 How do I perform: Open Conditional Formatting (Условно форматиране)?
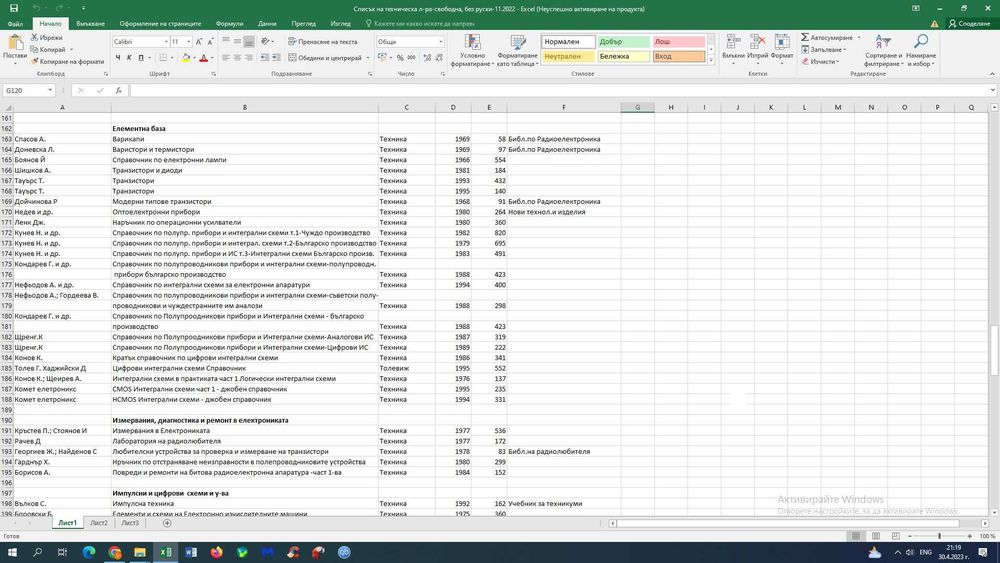[x=473, y=50]
